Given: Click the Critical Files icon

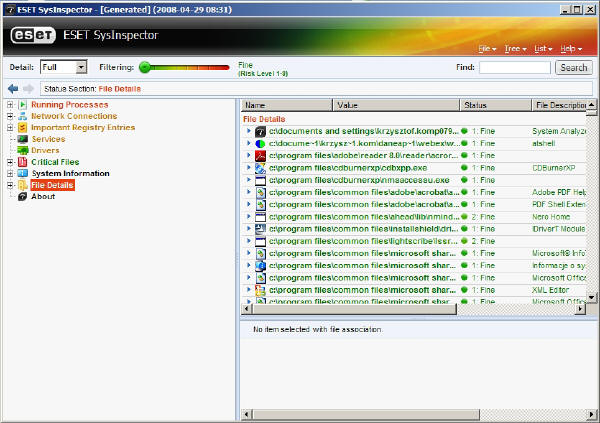Looking at the screenshot, I should tap(23, 162).
